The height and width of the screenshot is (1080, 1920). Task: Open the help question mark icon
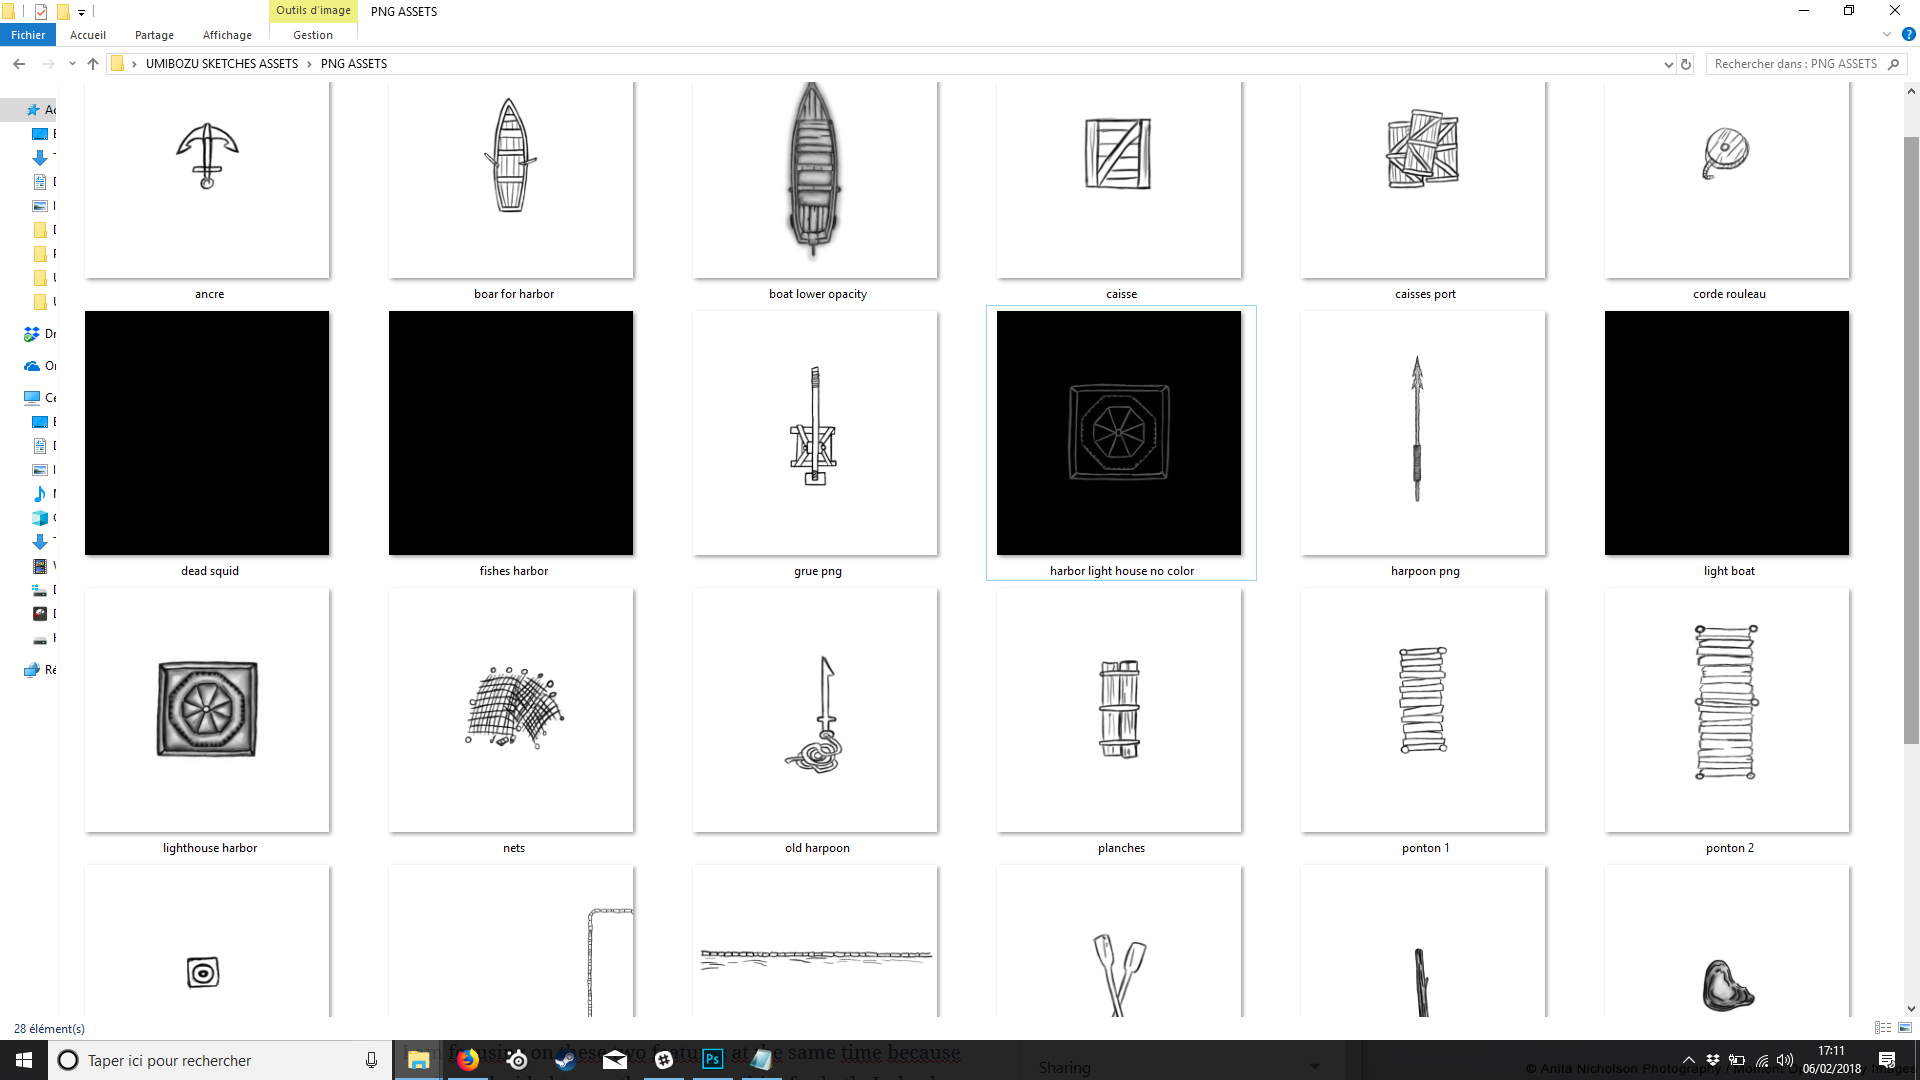click(1908, 34)
